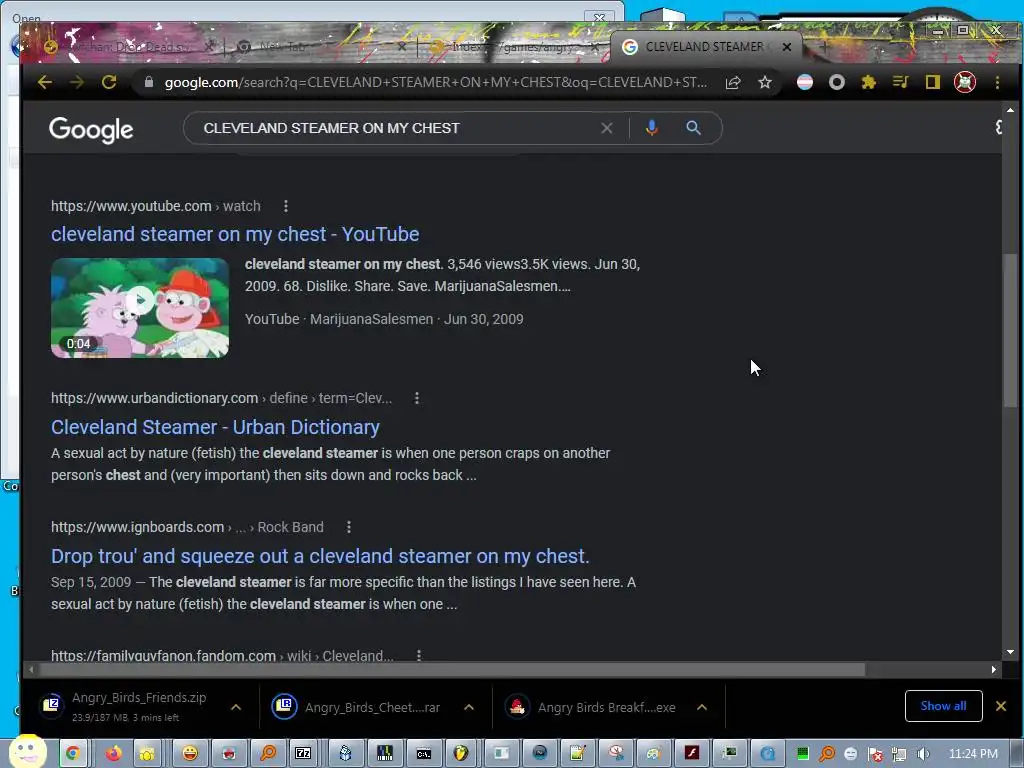Image resolution: width=1024 pixels, height=768 pixels.
Task: Switch to the Index of games/angry tab
Action: click(x=513, y=47)
